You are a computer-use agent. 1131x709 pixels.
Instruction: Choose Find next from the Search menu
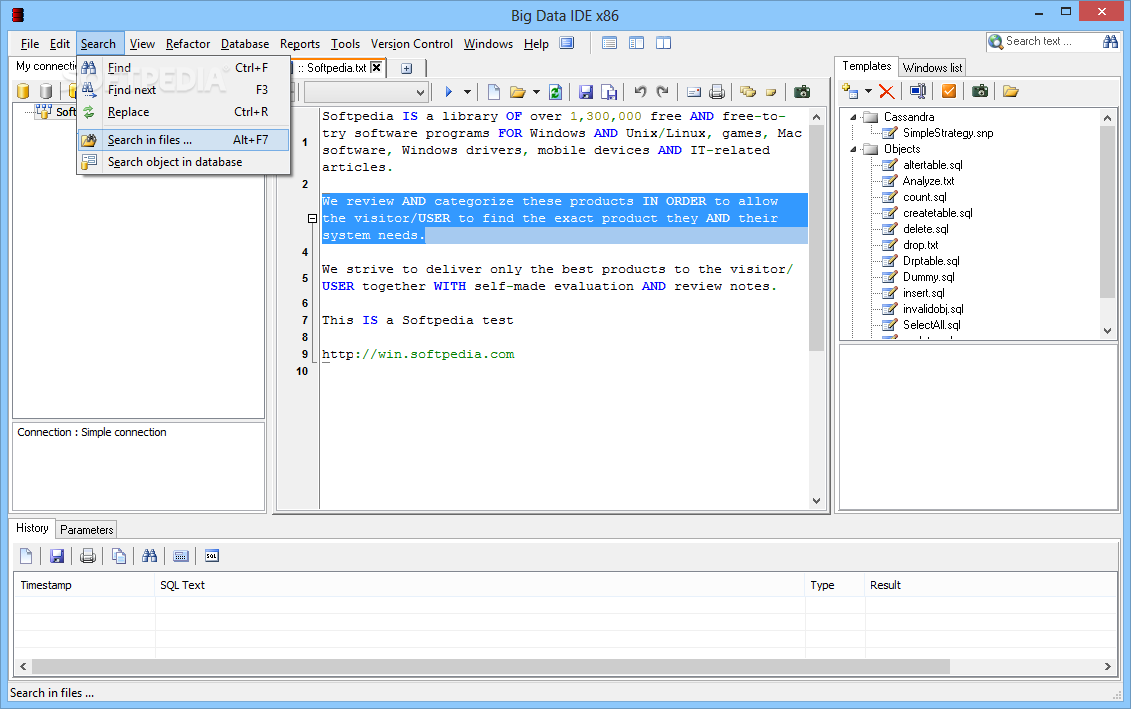click(183, 90)
